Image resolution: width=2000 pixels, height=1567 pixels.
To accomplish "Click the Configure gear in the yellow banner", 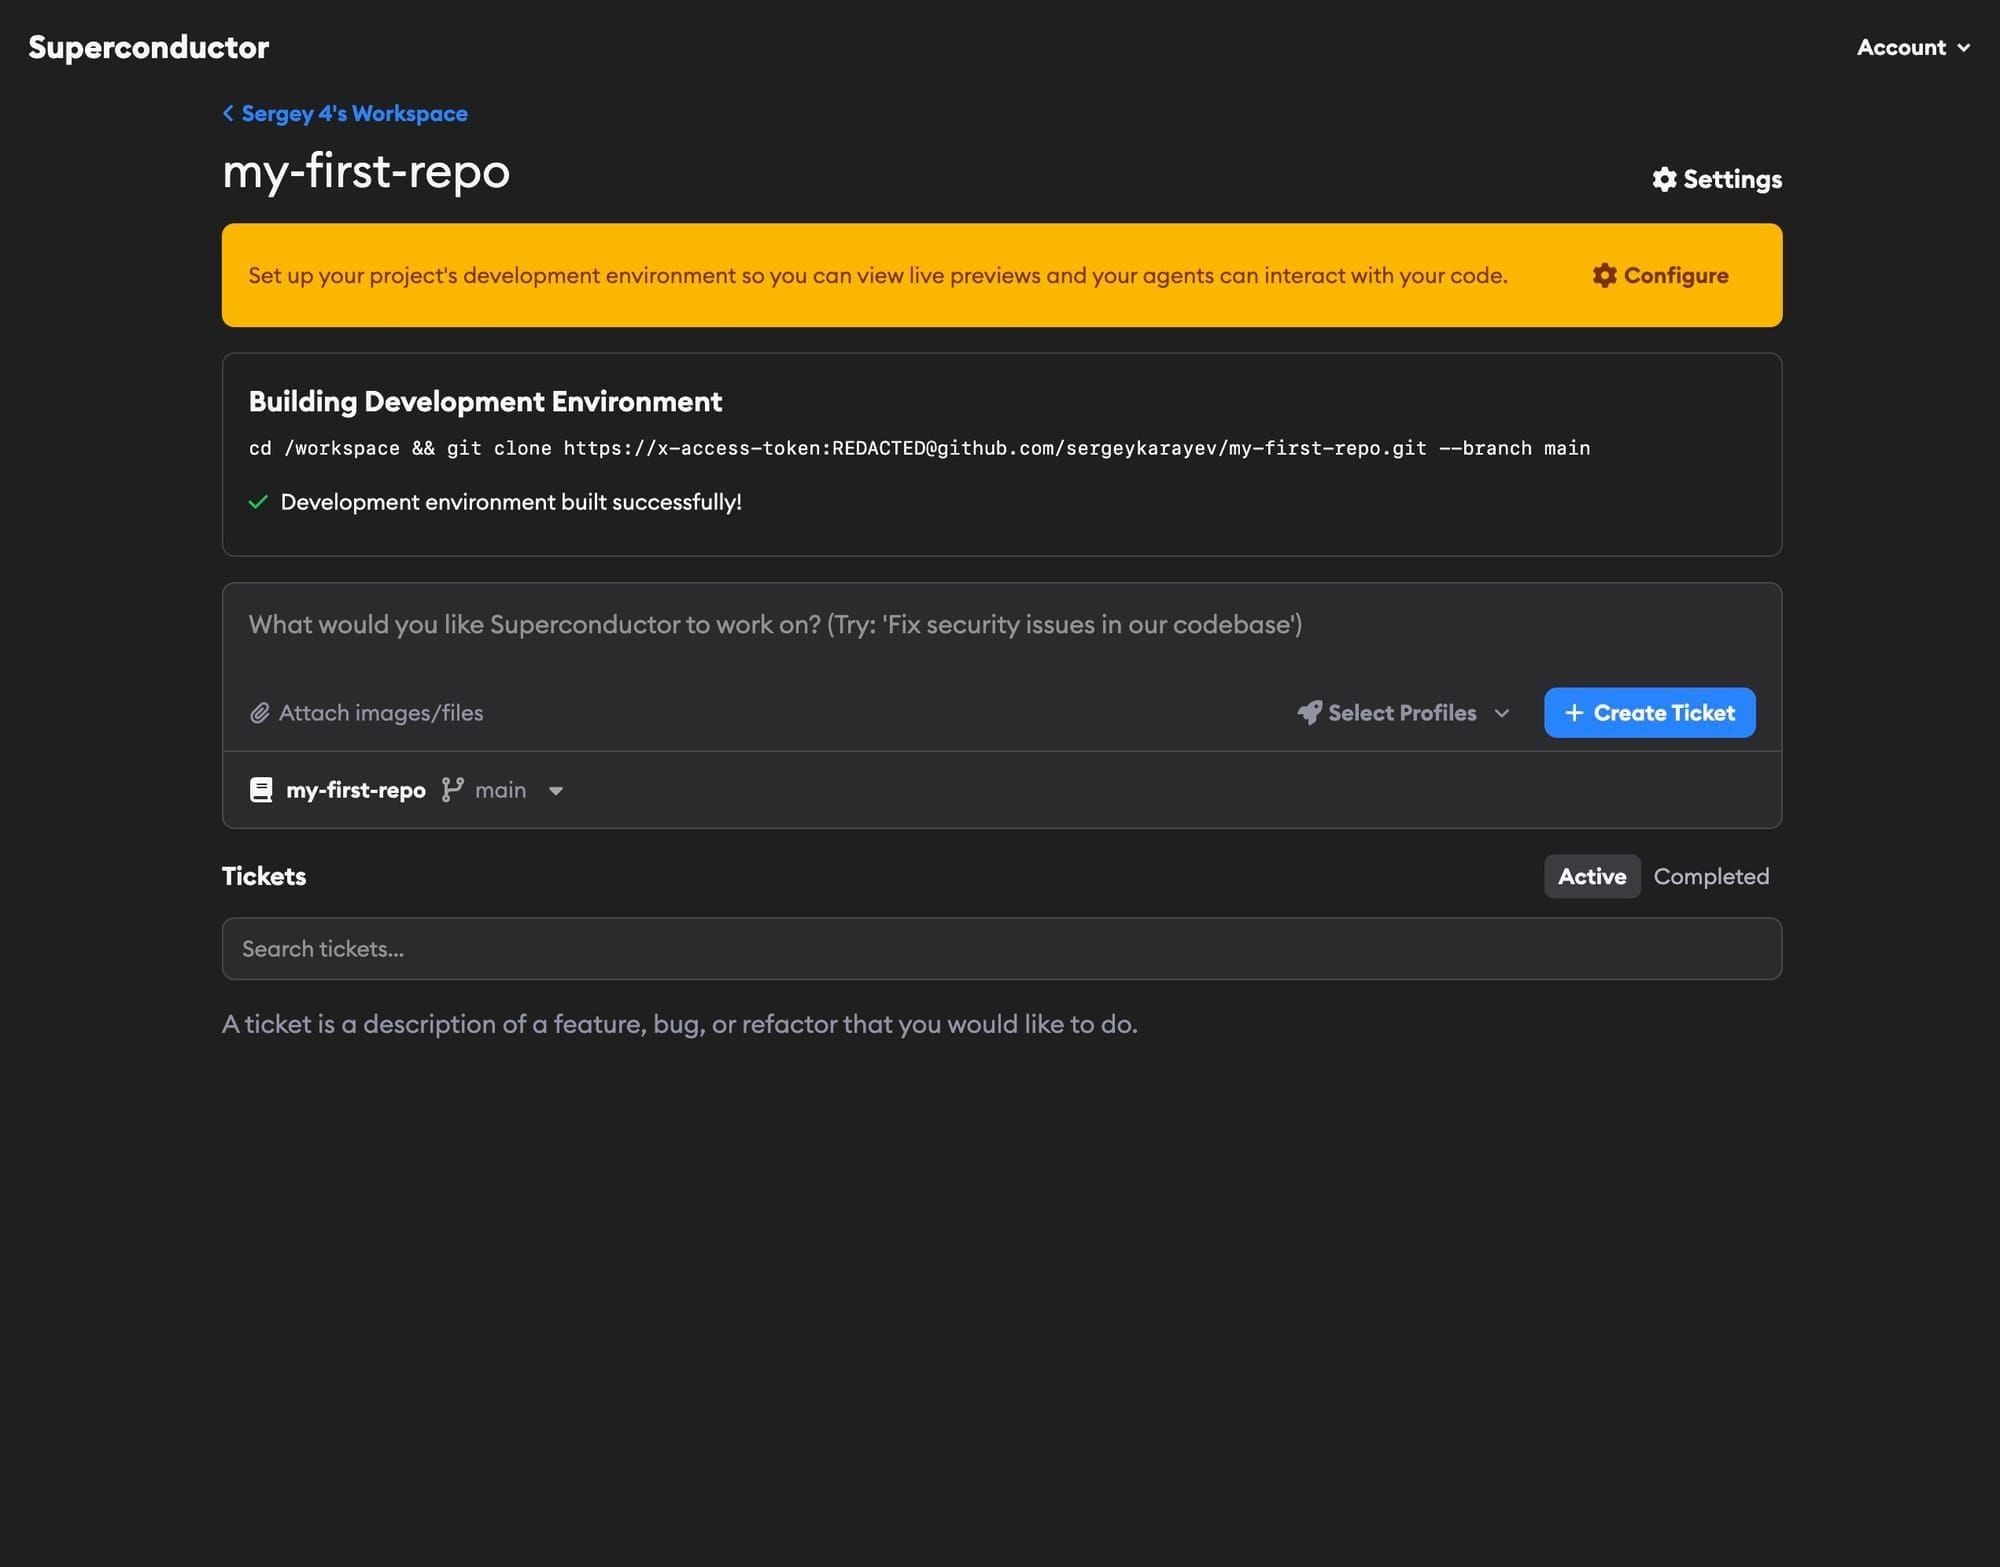I will pos(1603,276).
